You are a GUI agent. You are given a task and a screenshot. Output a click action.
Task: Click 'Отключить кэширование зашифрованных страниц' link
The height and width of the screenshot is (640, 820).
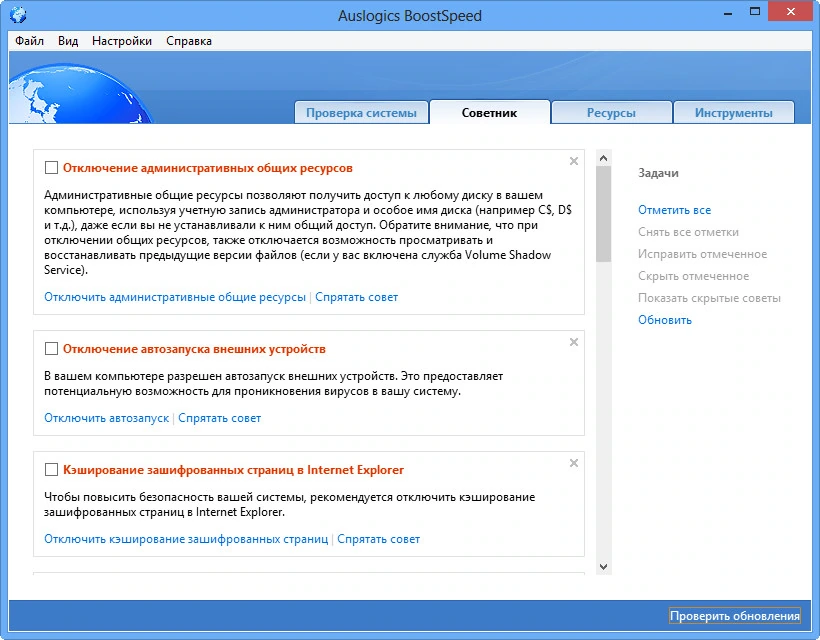click(x=186, y=539)
